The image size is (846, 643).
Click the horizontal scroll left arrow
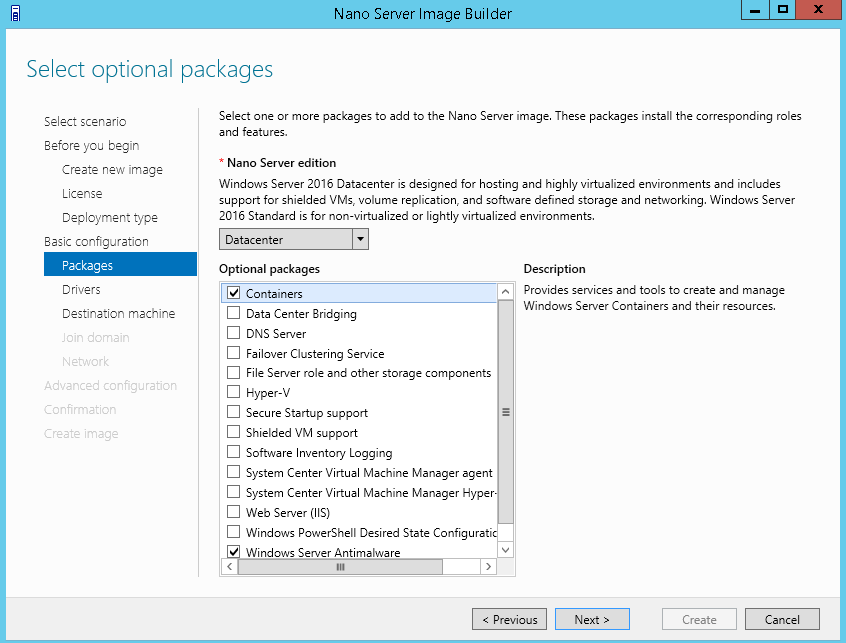(228, 567)
